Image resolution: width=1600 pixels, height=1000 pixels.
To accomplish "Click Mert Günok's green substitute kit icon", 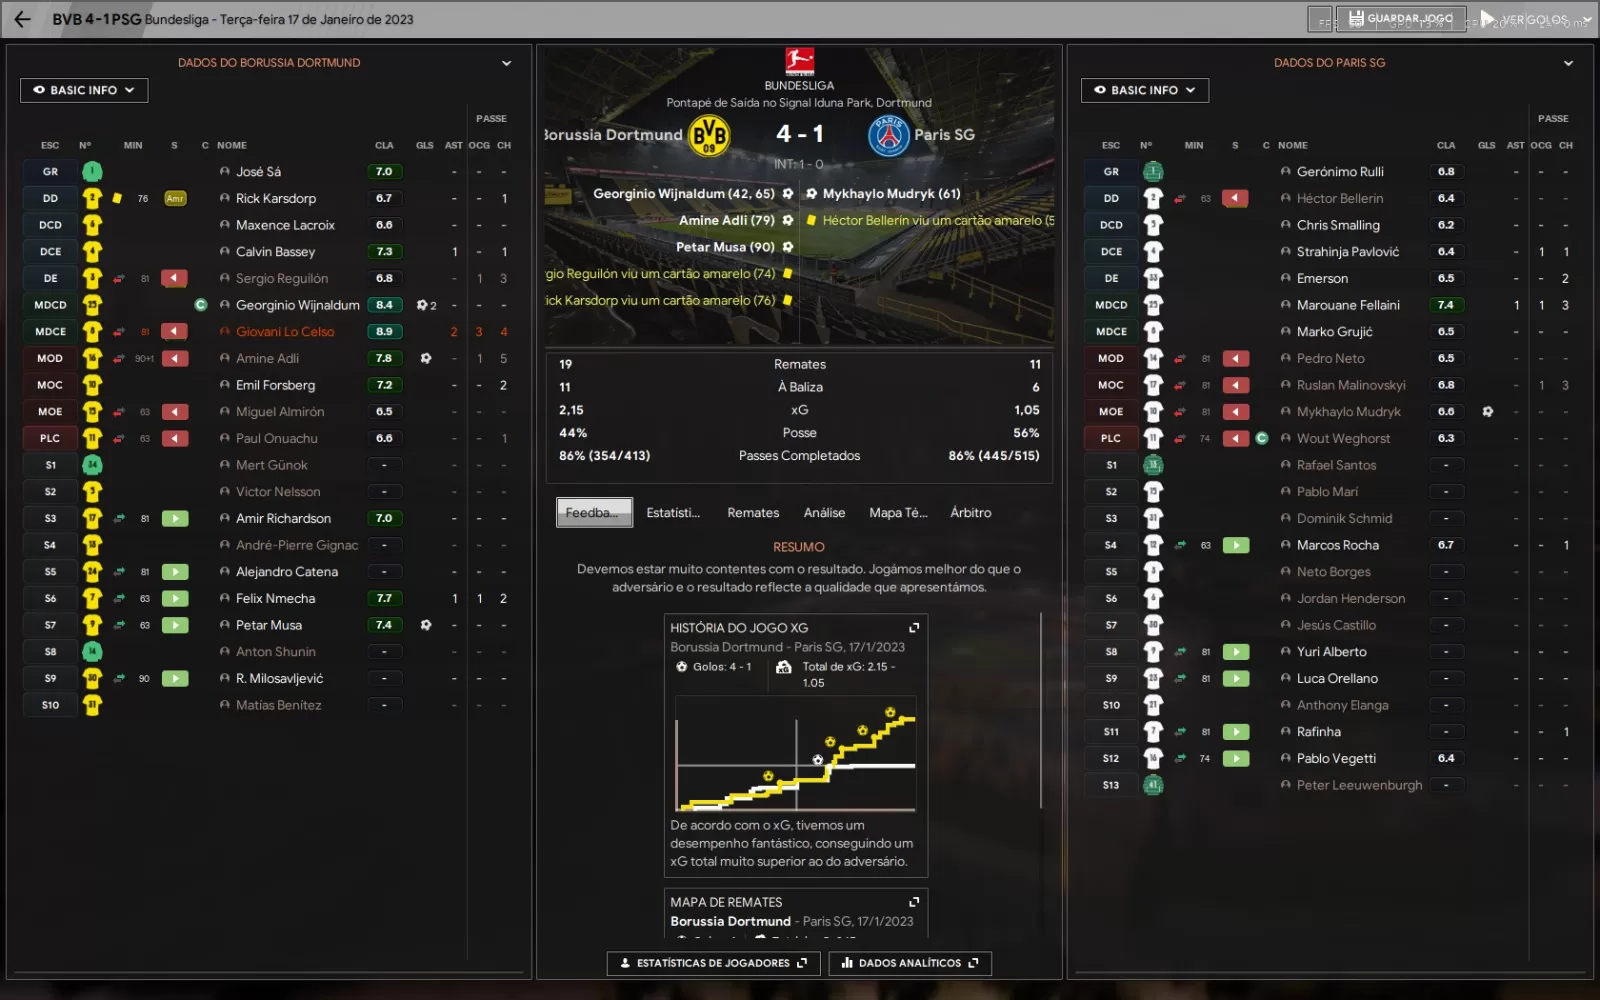I will 92,465.
